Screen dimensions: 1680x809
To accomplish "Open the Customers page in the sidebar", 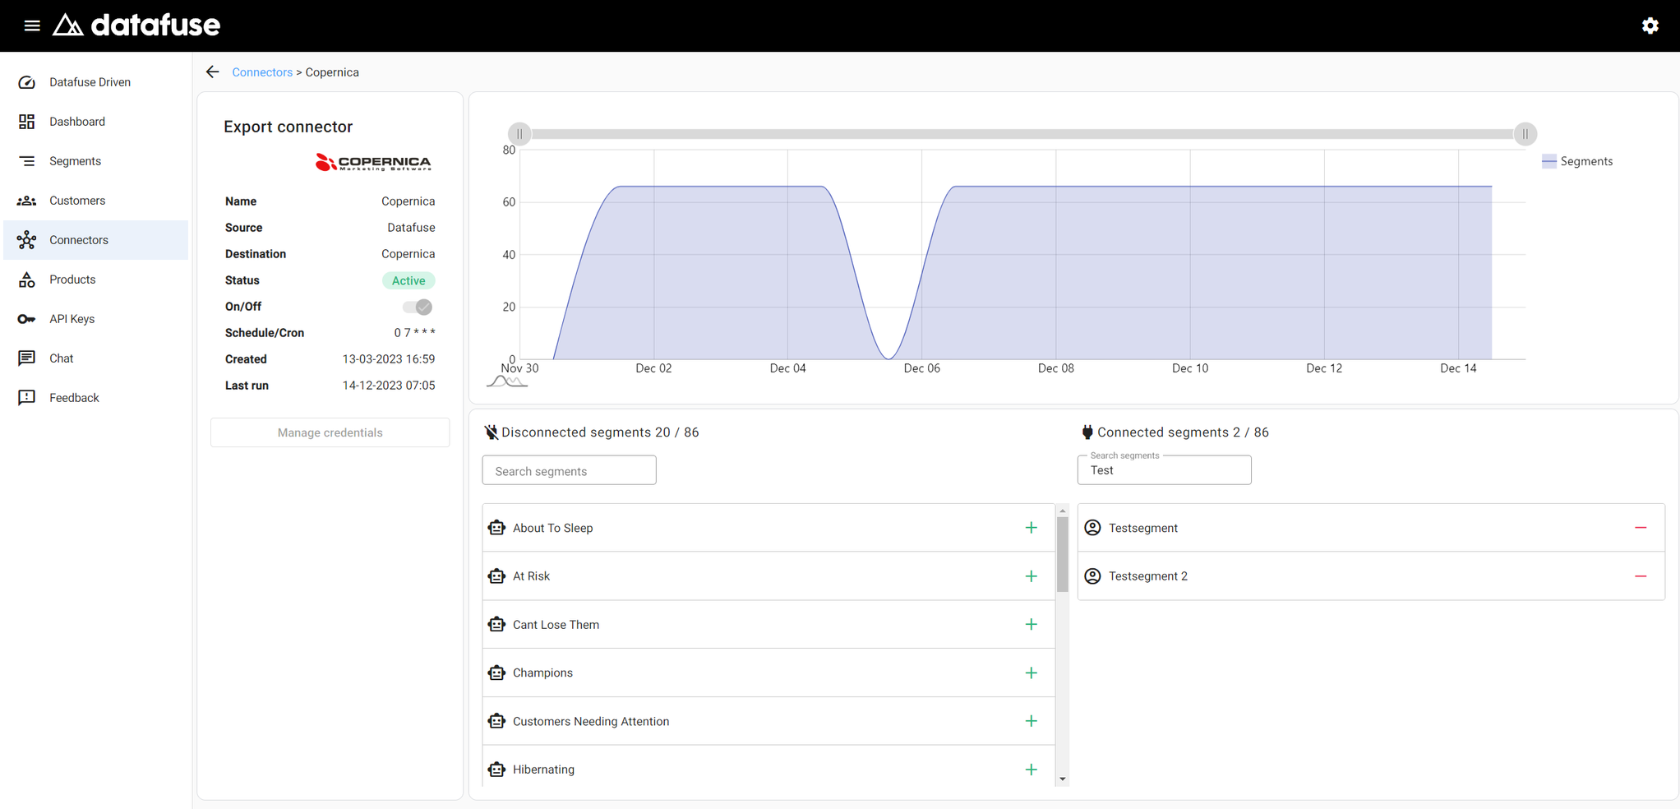I will pos(77,201).
